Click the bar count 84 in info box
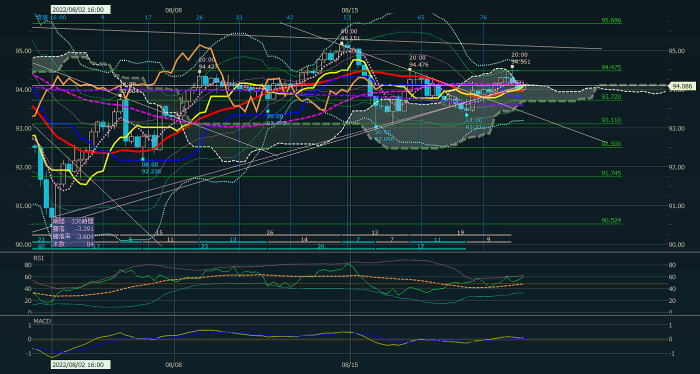The width and height of the screenshot is (700, 374). pos(90,245)
